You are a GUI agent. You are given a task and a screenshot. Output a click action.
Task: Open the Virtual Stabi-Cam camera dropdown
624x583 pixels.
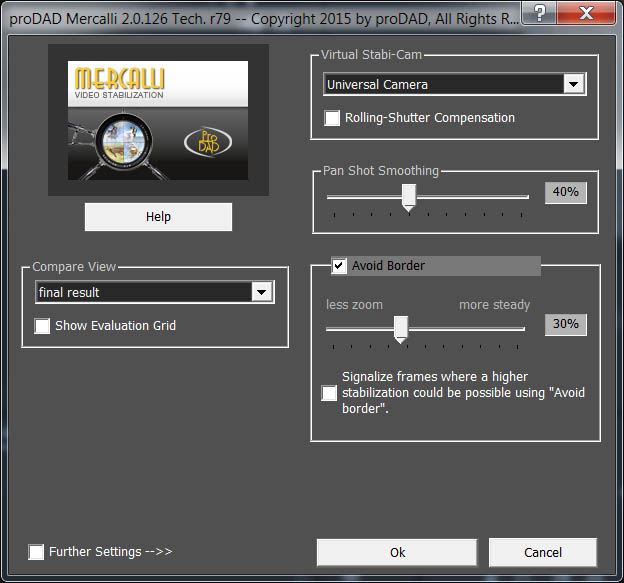454,84
